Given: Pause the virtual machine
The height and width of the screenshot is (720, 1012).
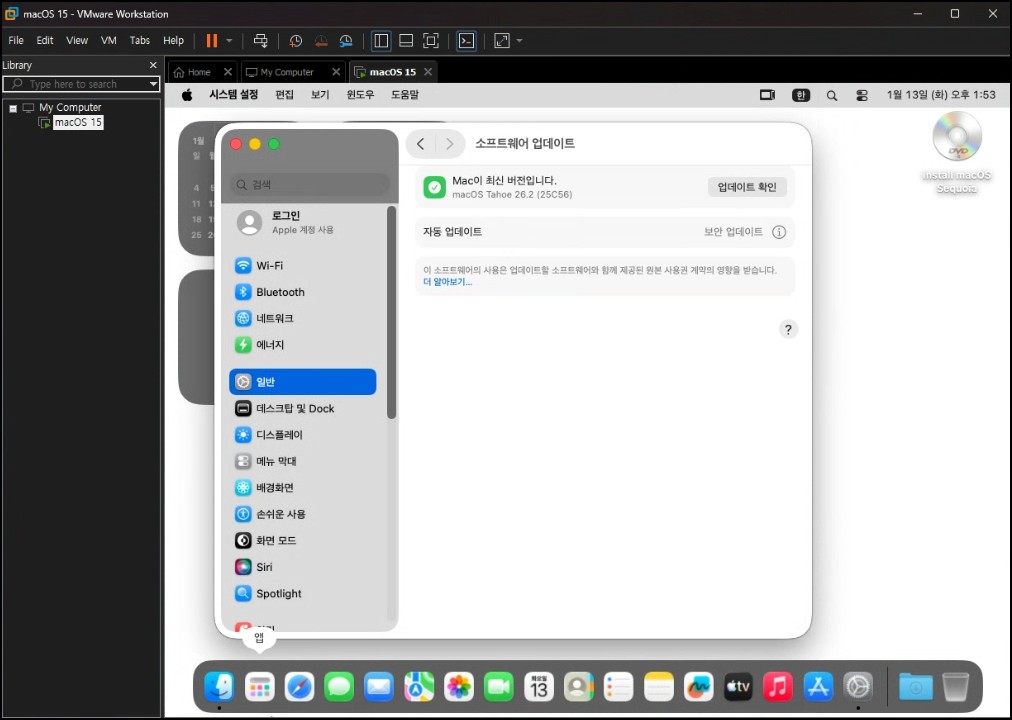Looking at the screenshot, I should tap(212, 41).
